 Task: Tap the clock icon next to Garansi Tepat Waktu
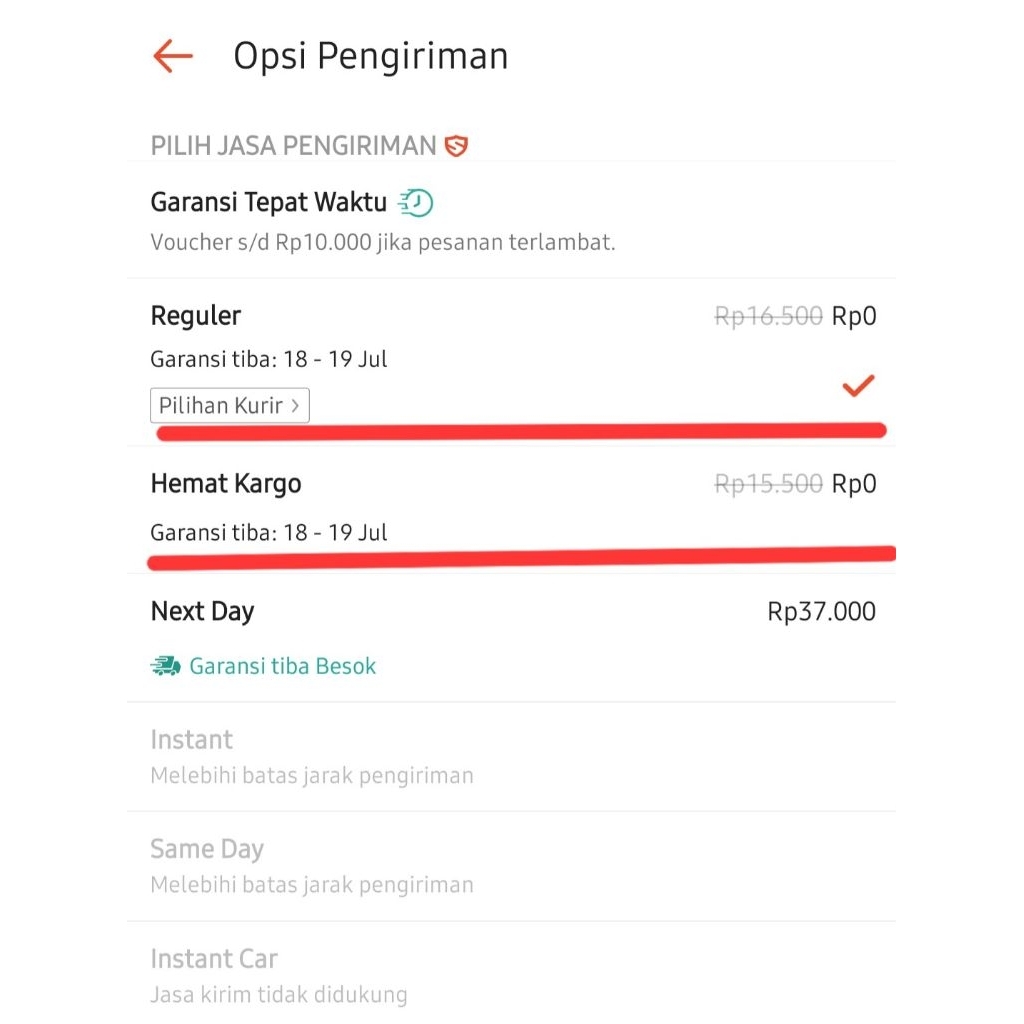click(421, 201)
